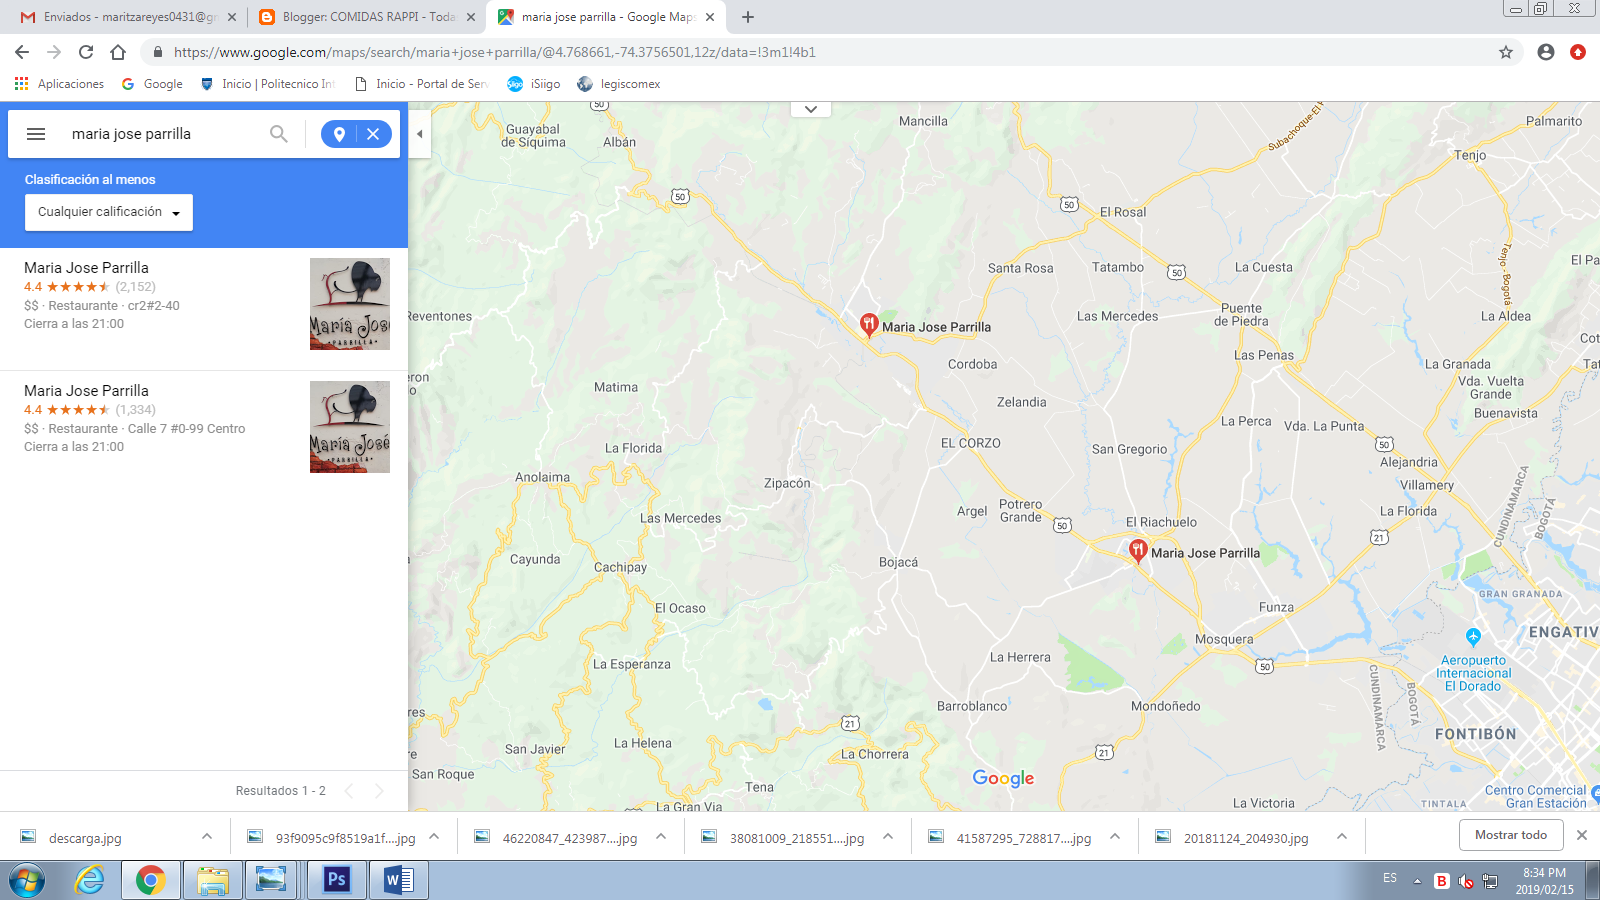
Task: Launch Internet Explorer from the taskbar
Action: [90, 880]
